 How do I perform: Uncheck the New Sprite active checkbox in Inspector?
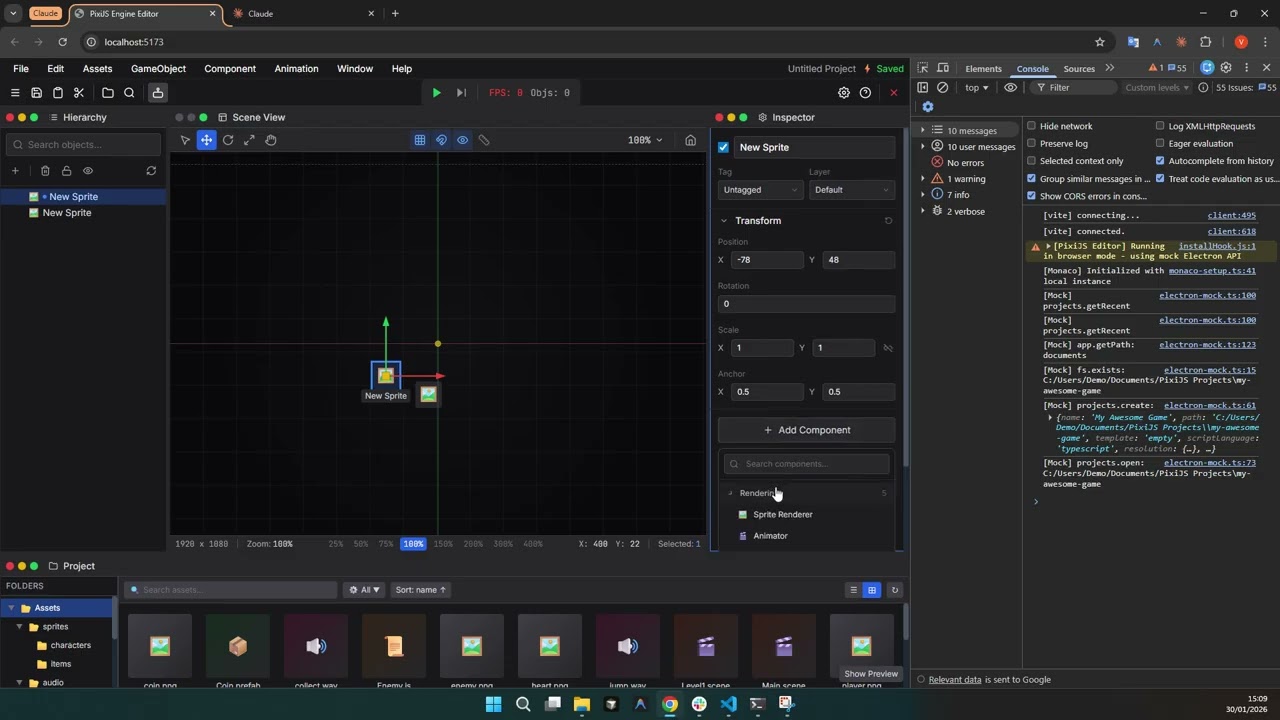point(723,147)
